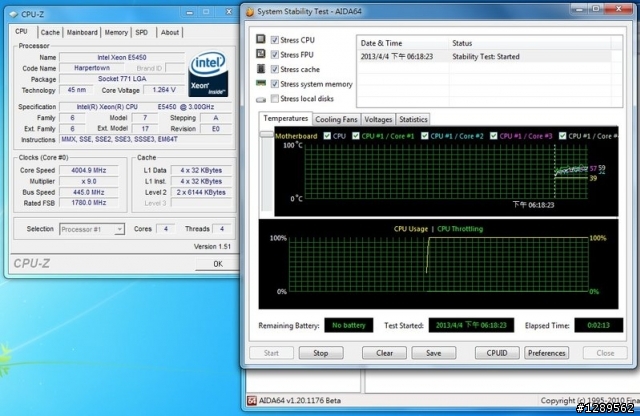Click the Intel Xeon E5450 name field
This screenshot has height=416, width=640.
[122, 58]
